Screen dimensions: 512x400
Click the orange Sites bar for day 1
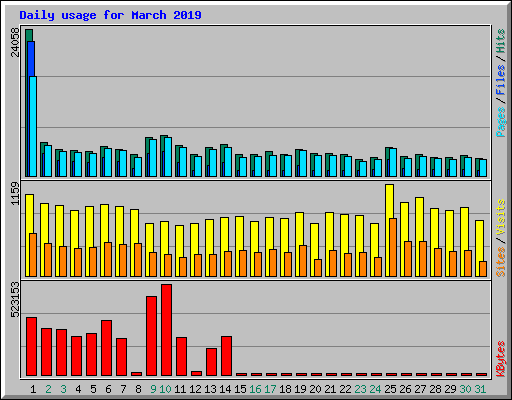point(33,255)
